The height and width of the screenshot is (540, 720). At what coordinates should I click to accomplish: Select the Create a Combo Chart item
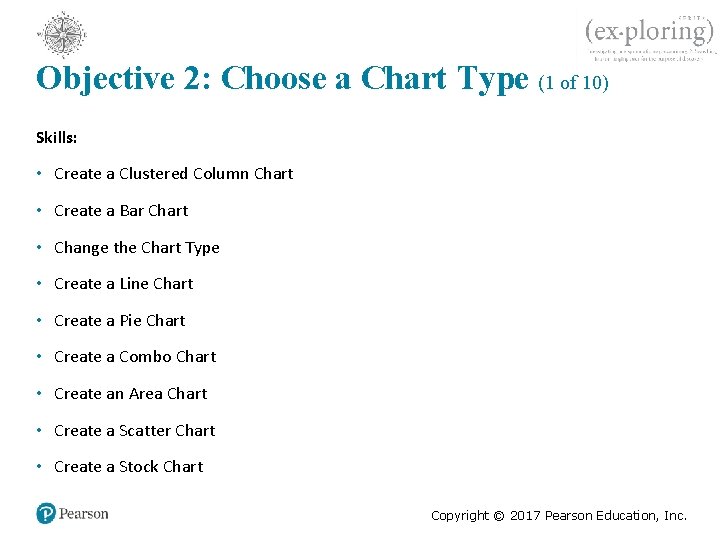coord(135,357)
